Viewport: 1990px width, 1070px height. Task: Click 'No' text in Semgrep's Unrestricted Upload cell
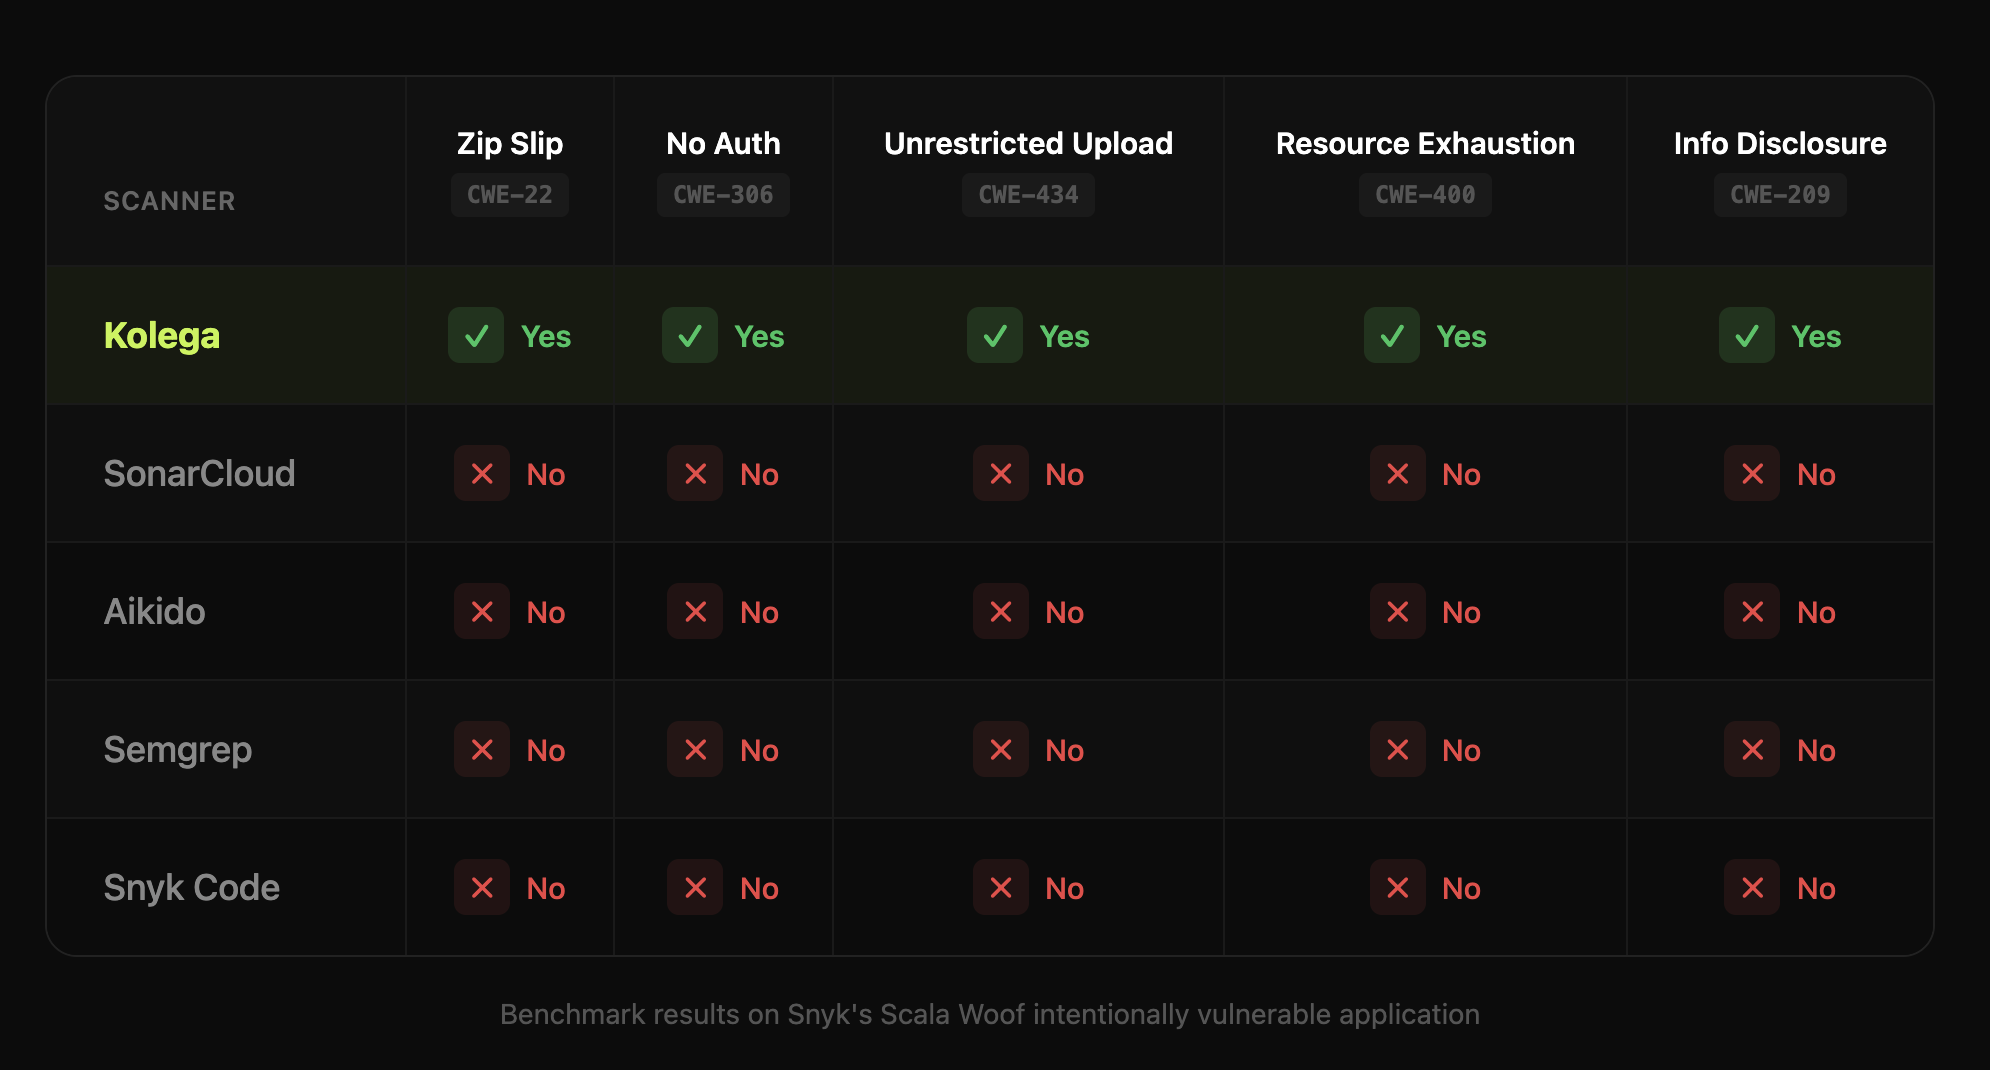pyautogui.click(x=1065, y=751)
